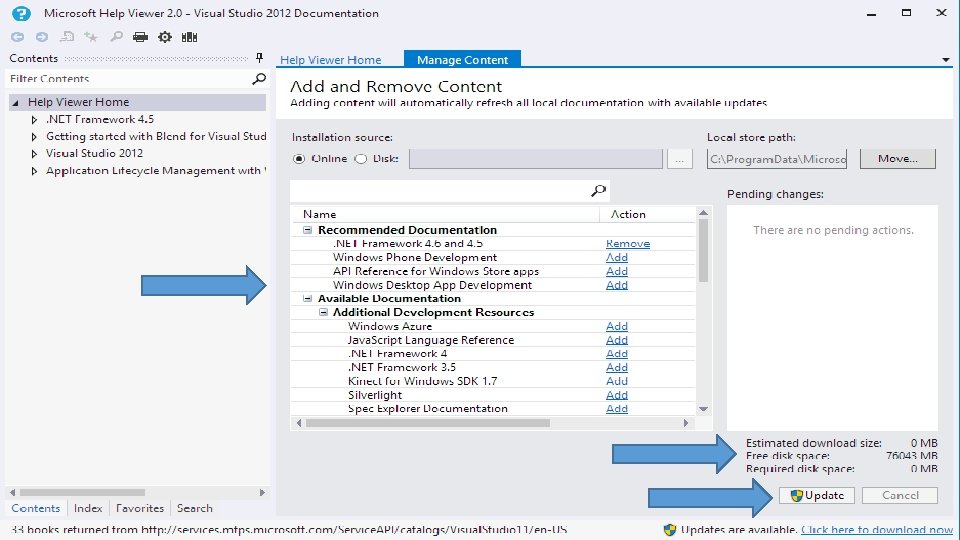
Task: Select the Online installation source
Action: tap(299, 159)
